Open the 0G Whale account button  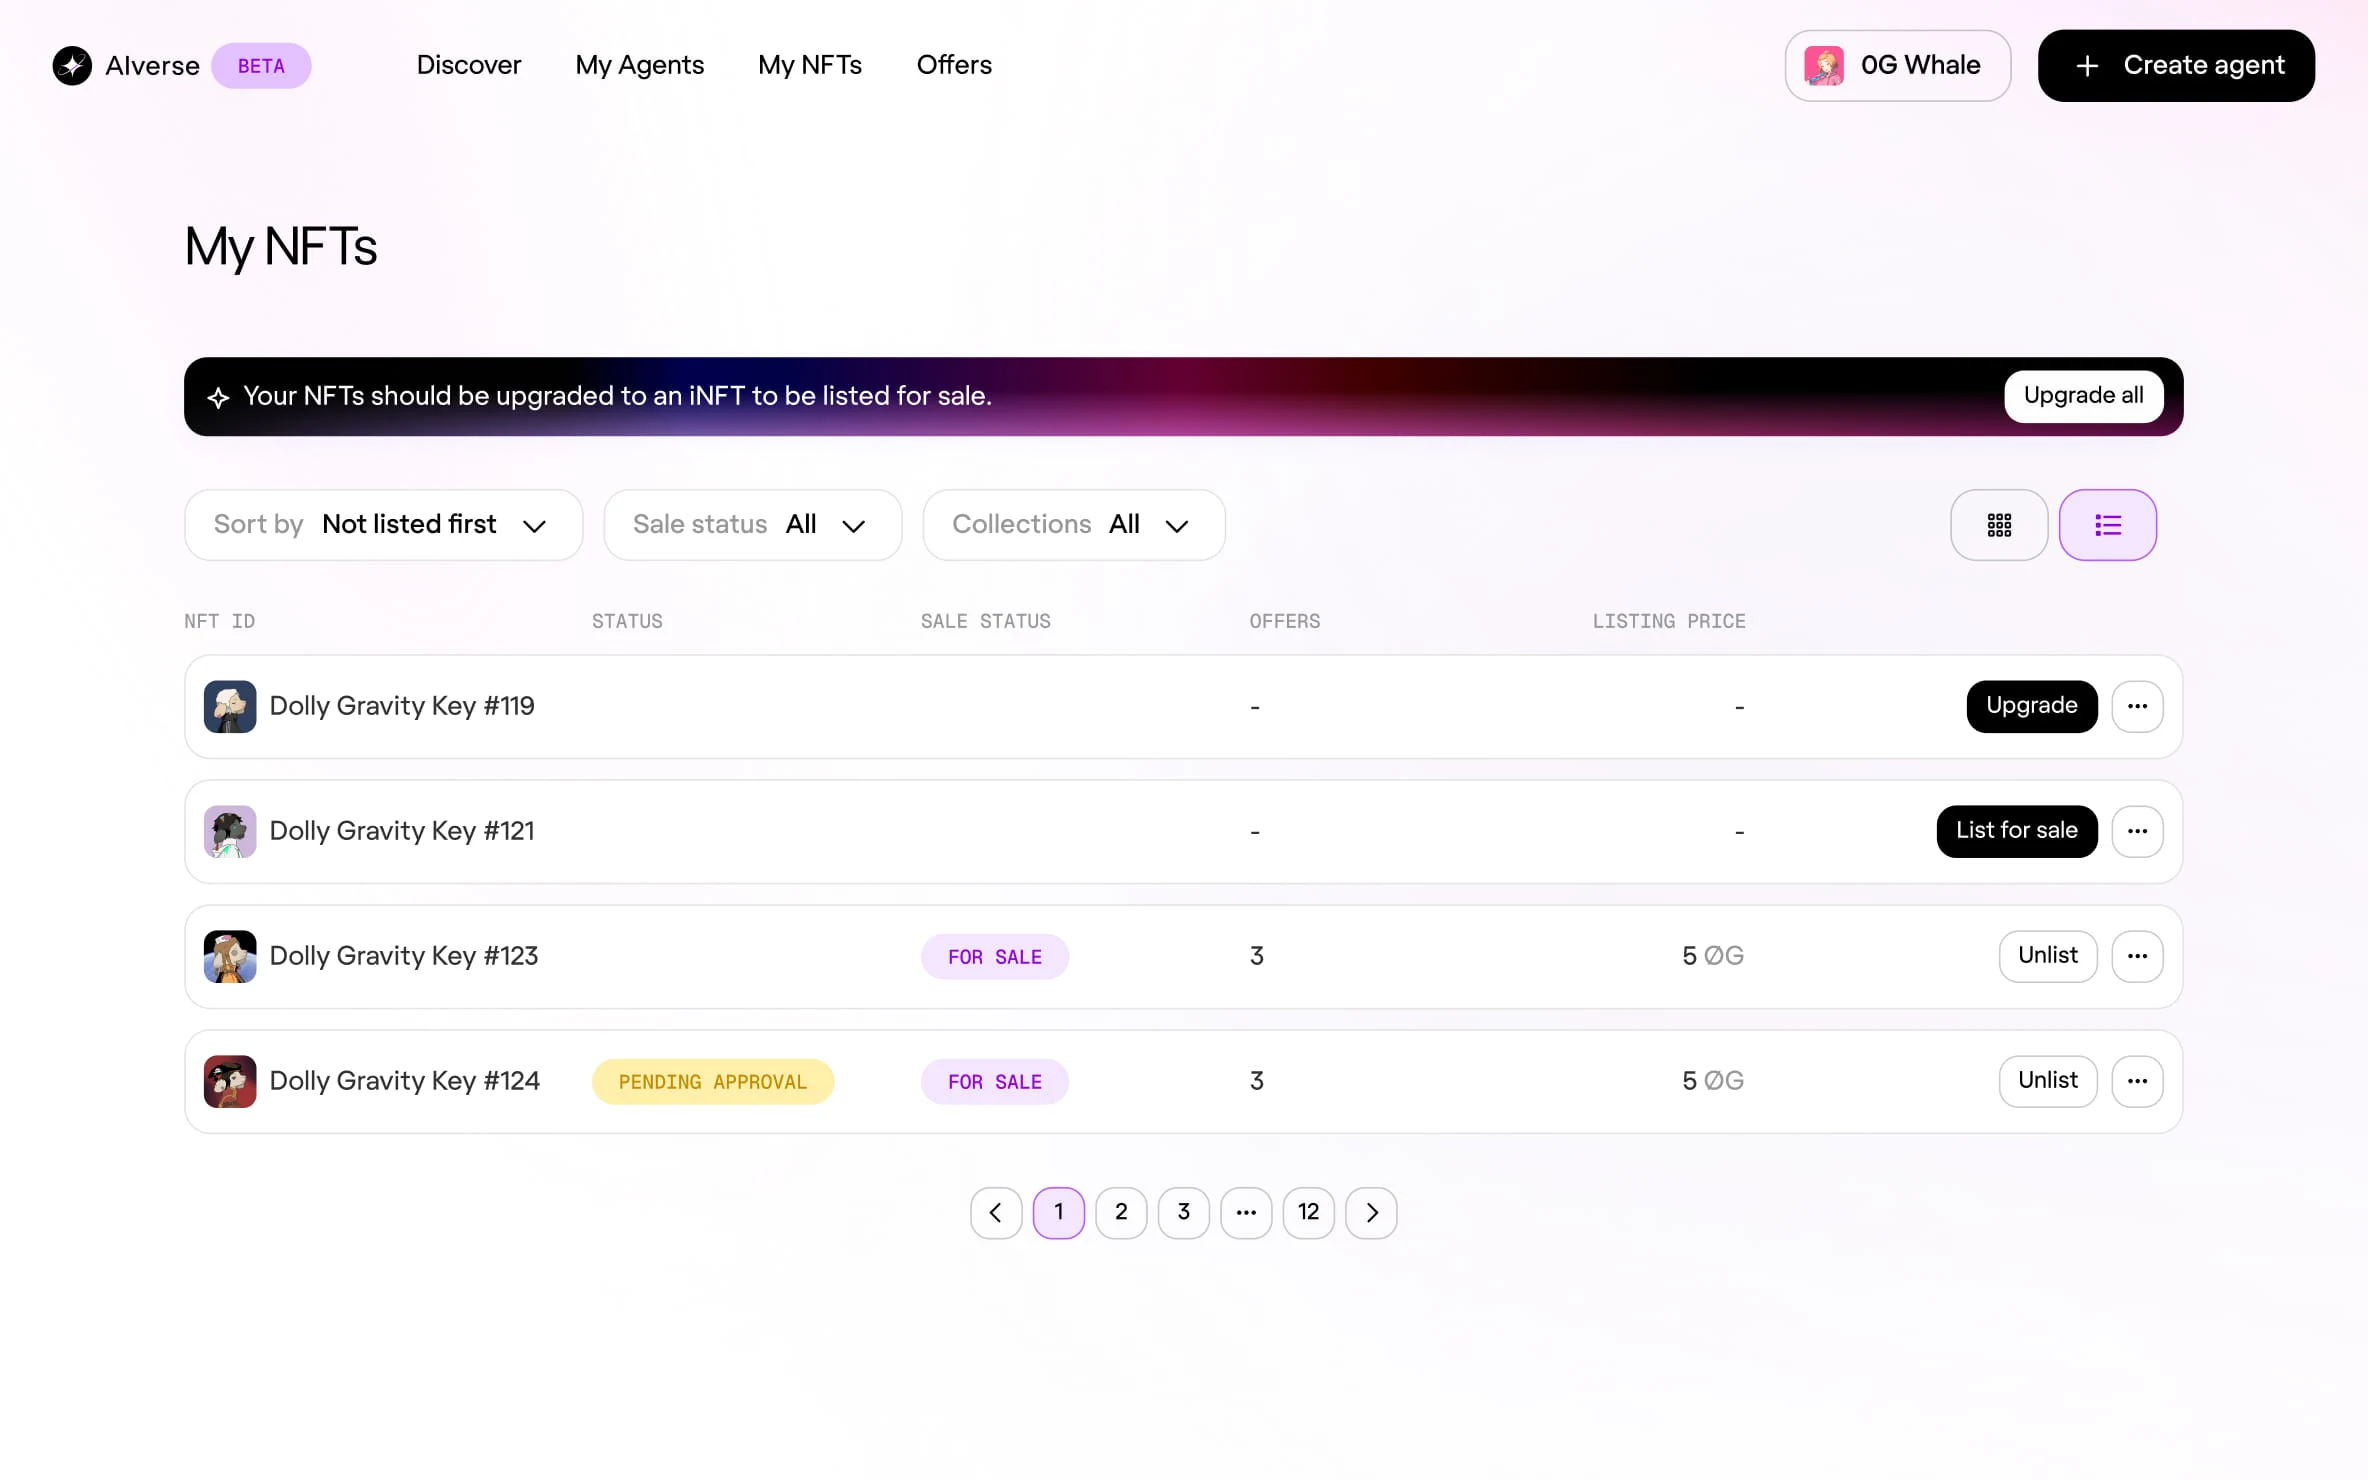pos(1897,66)
